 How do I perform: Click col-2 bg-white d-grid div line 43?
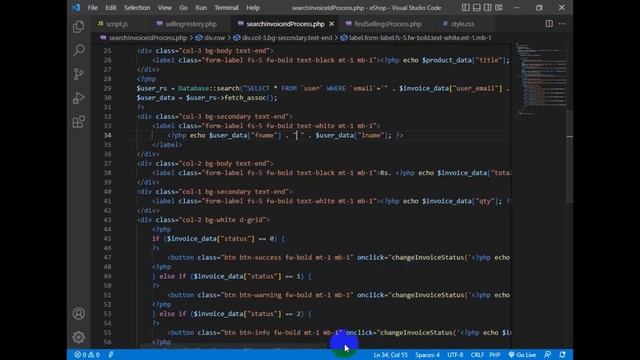tap(203, 220)
